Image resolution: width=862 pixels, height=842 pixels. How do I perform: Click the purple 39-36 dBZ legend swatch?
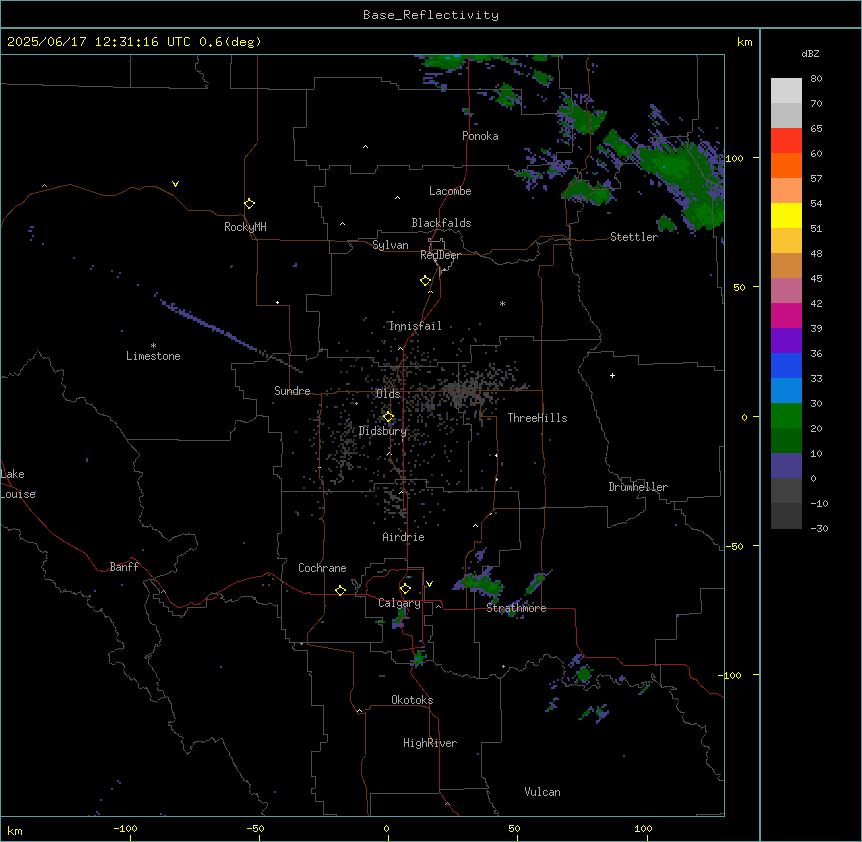[786, 341]
